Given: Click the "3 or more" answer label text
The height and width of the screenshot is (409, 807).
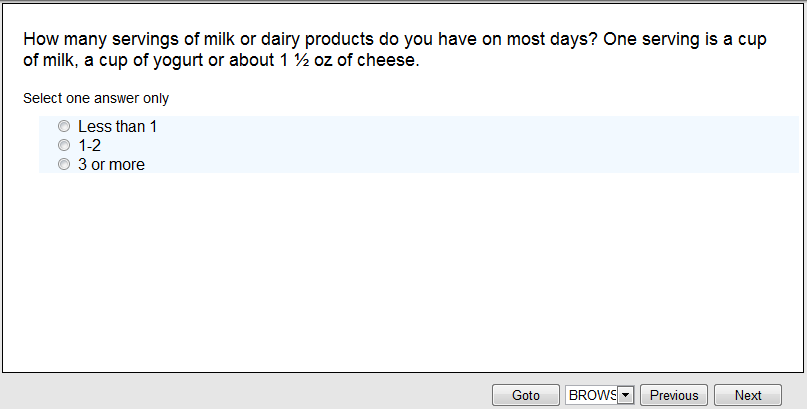Looking at the screenshot, I should [111, 165].
